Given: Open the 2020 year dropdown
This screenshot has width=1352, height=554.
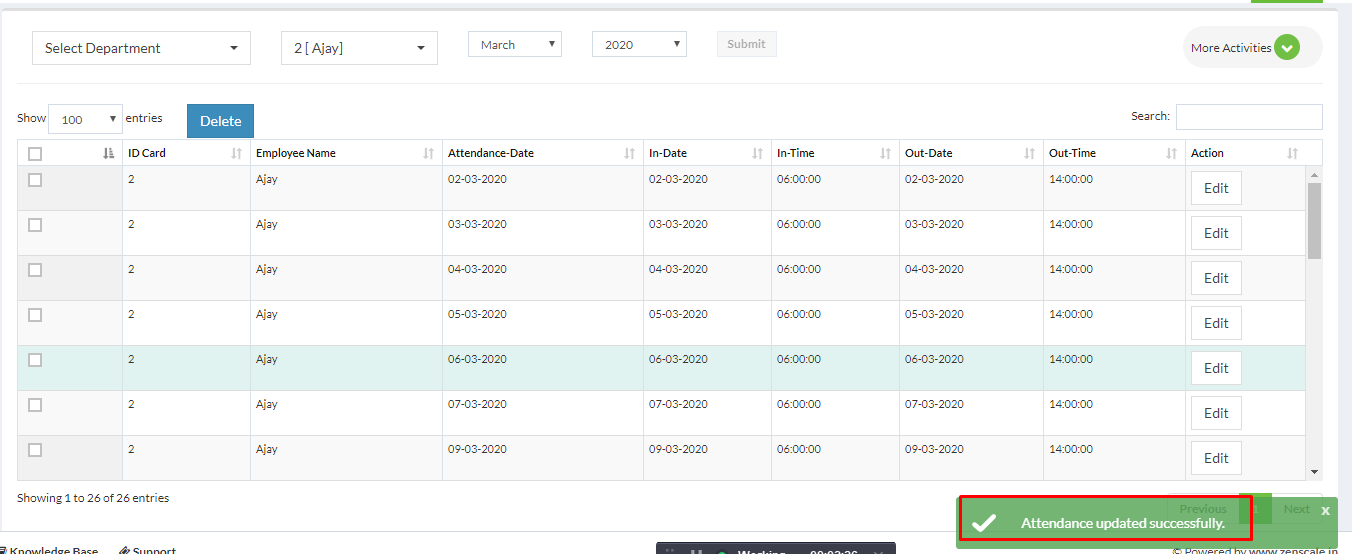Looking at the screenshot, I should (x=639, y=44).
